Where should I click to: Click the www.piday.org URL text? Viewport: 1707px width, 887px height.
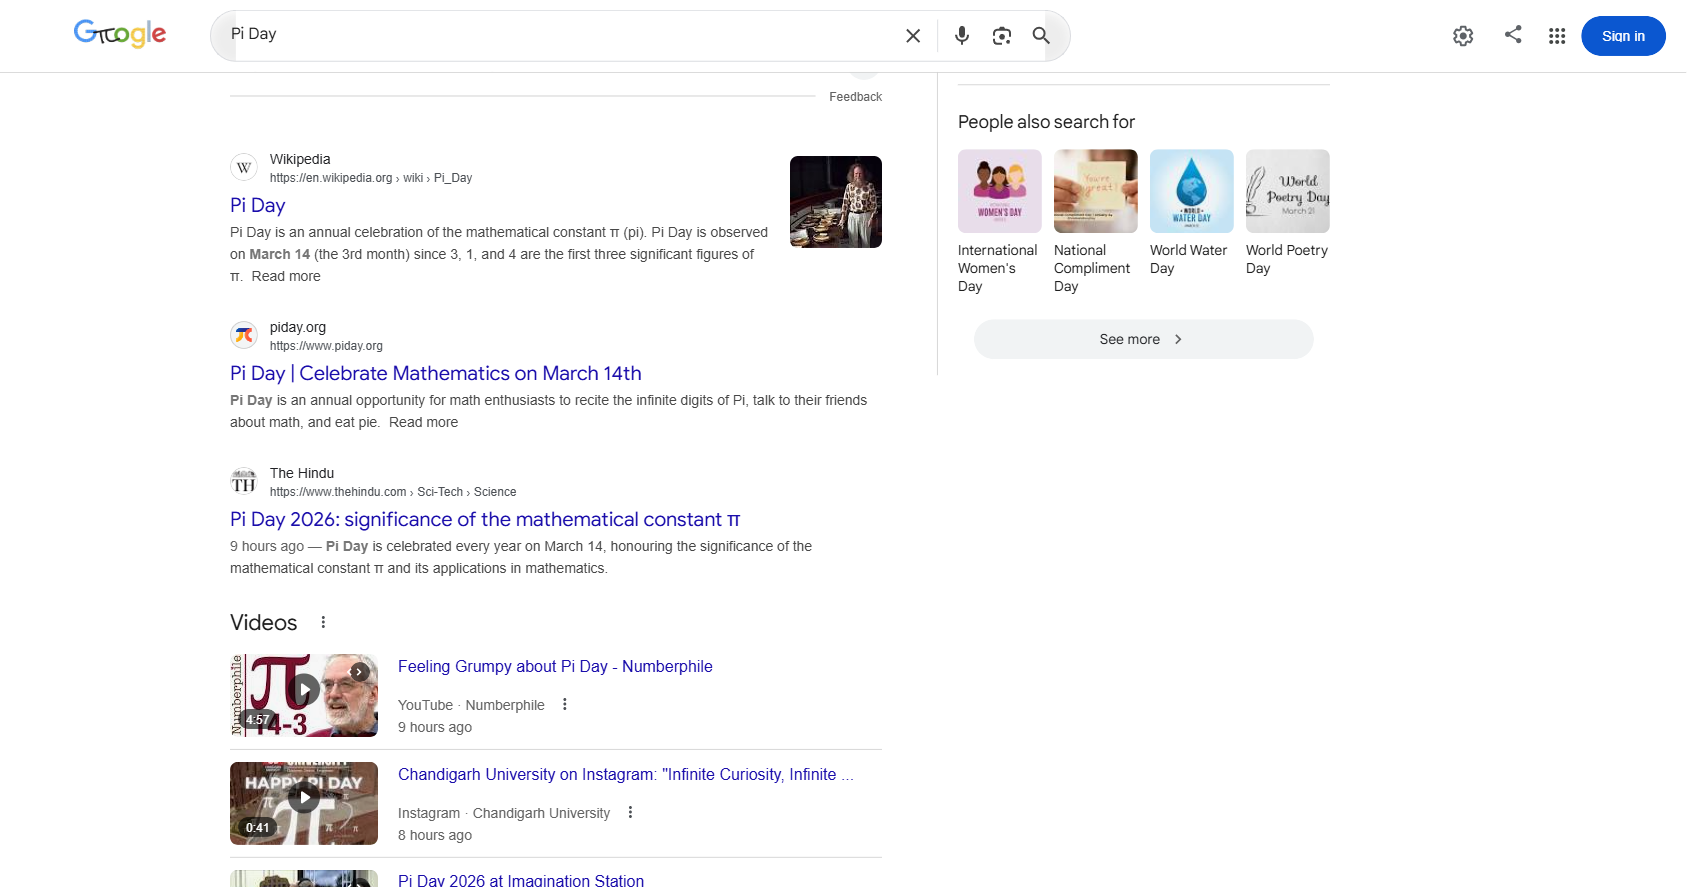click(x=326, y=346)
